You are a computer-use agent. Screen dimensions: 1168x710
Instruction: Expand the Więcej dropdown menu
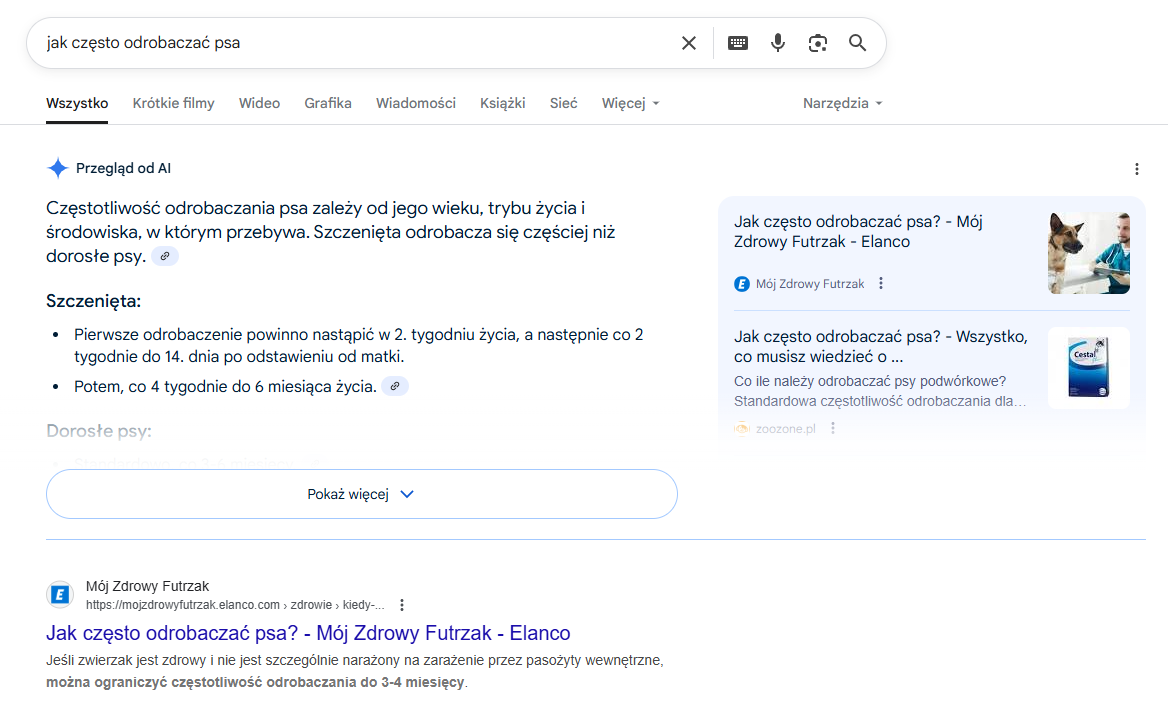point(630,103)
